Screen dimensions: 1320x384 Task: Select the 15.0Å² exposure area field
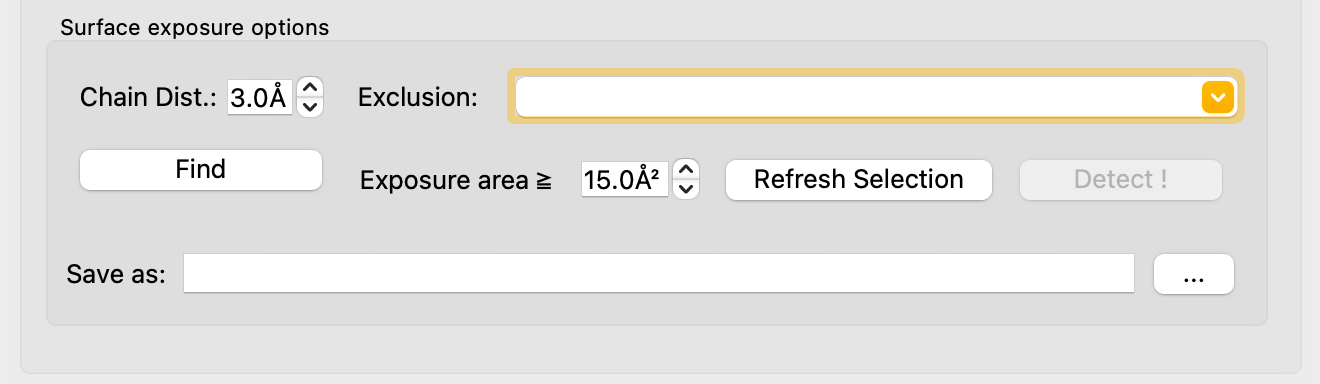click(625, 180)
